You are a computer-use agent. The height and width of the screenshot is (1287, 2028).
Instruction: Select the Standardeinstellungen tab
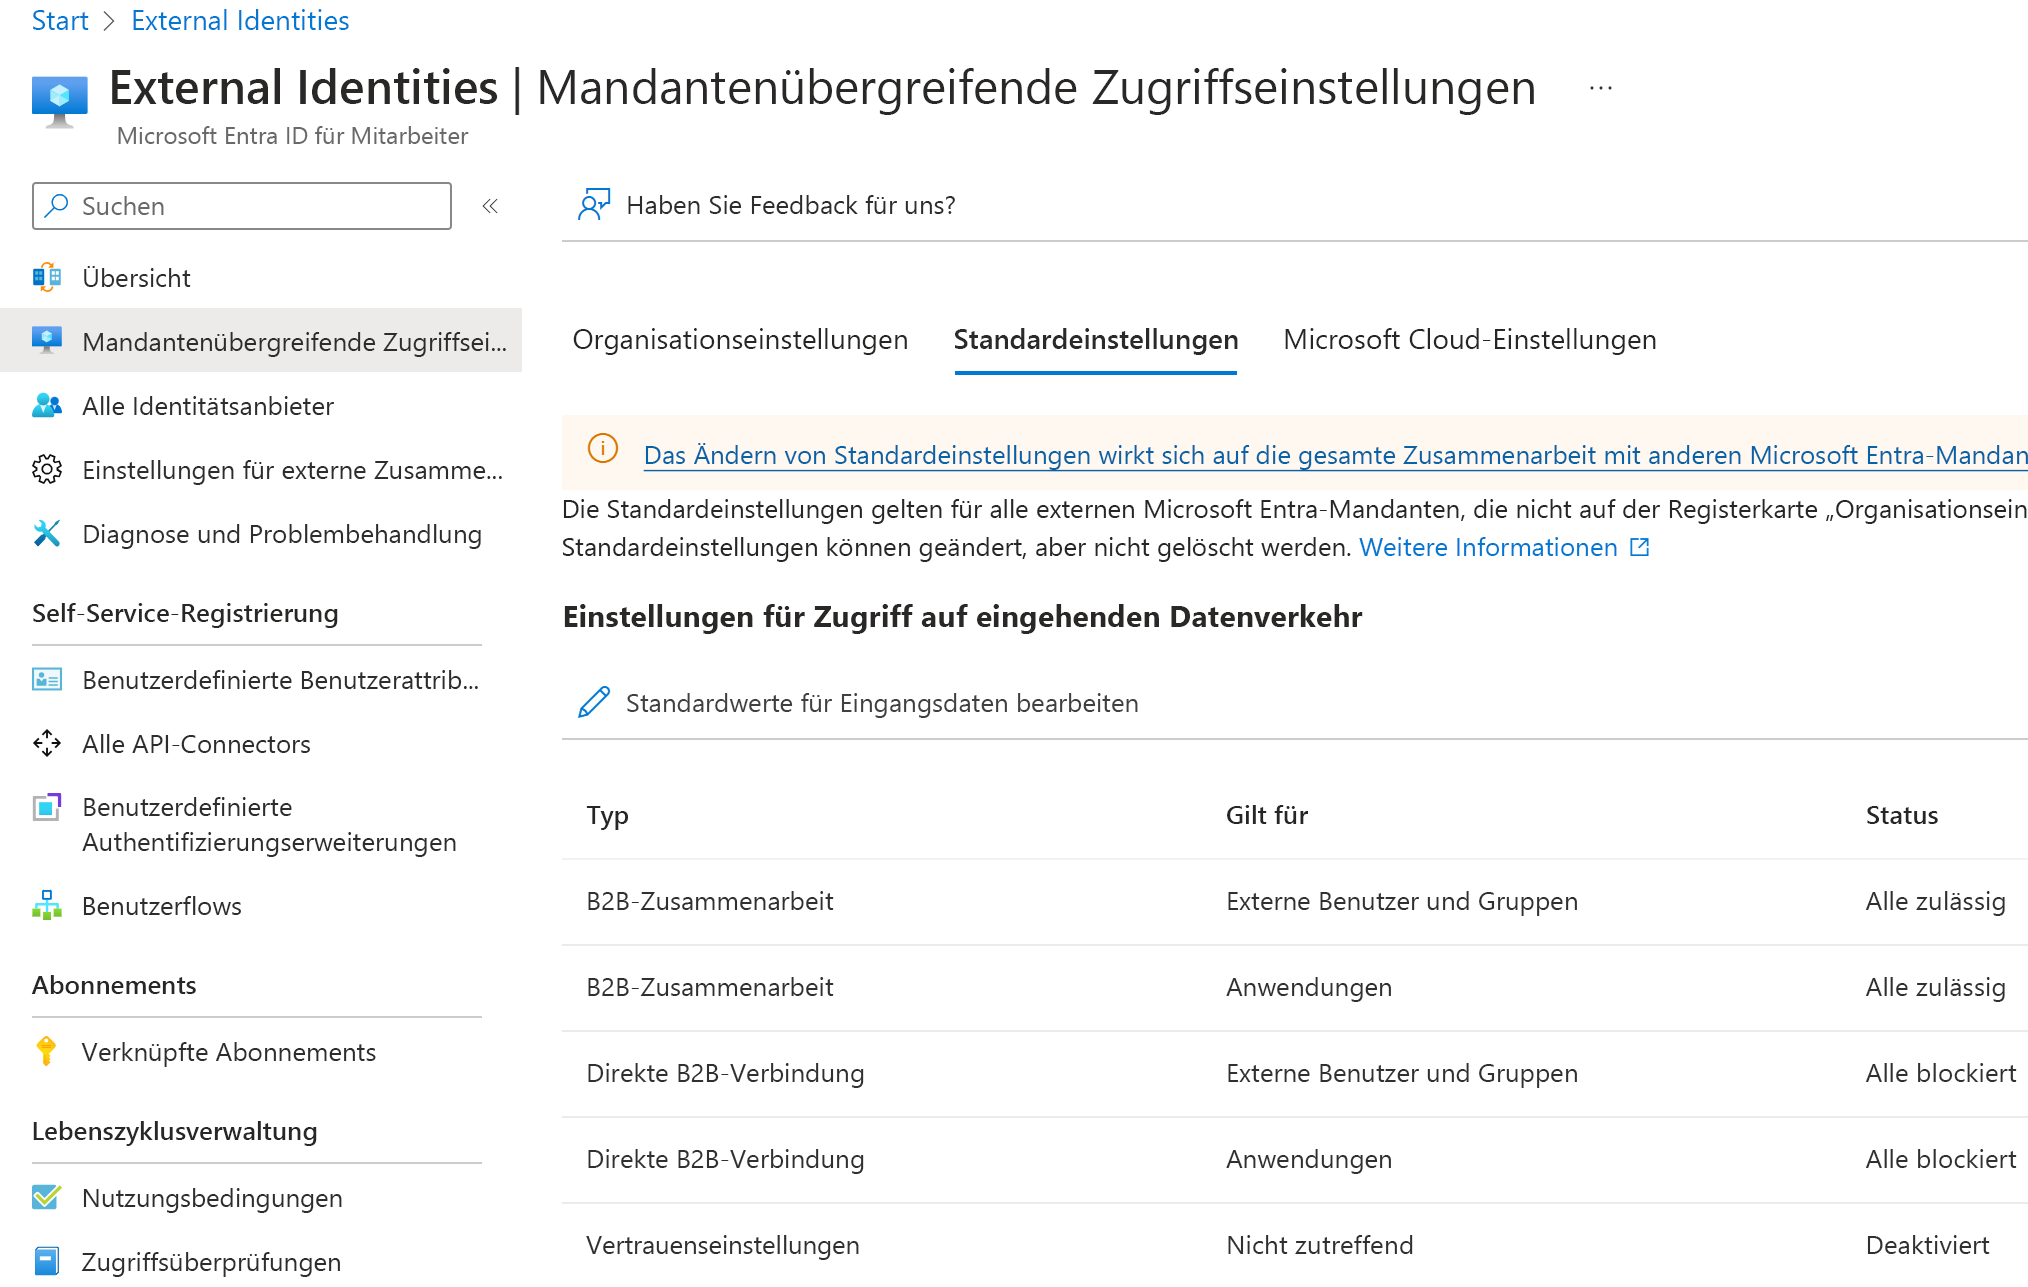pyautogui.click(x=1096, y=340)
